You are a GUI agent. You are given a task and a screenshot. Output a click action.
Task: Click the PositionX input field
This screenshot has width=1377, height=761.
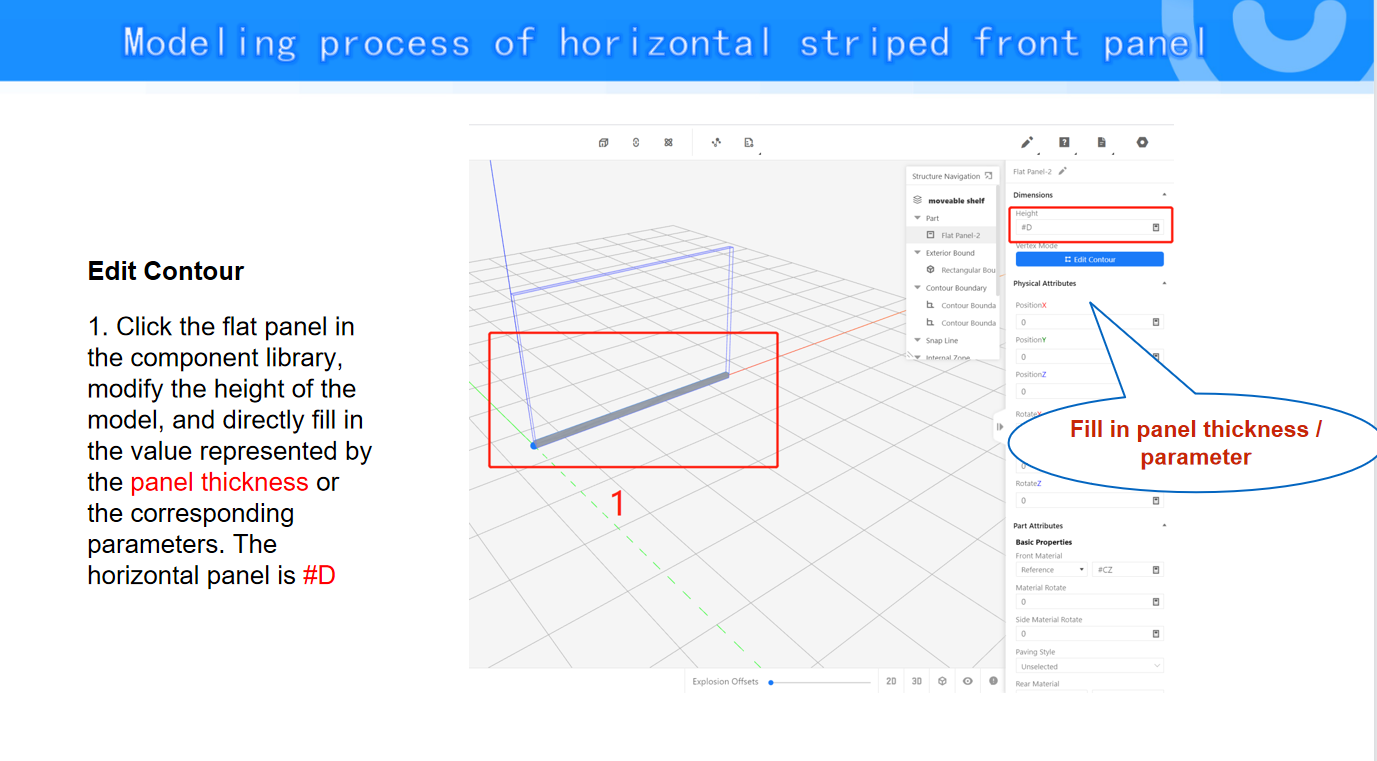tap(1082, 322)
